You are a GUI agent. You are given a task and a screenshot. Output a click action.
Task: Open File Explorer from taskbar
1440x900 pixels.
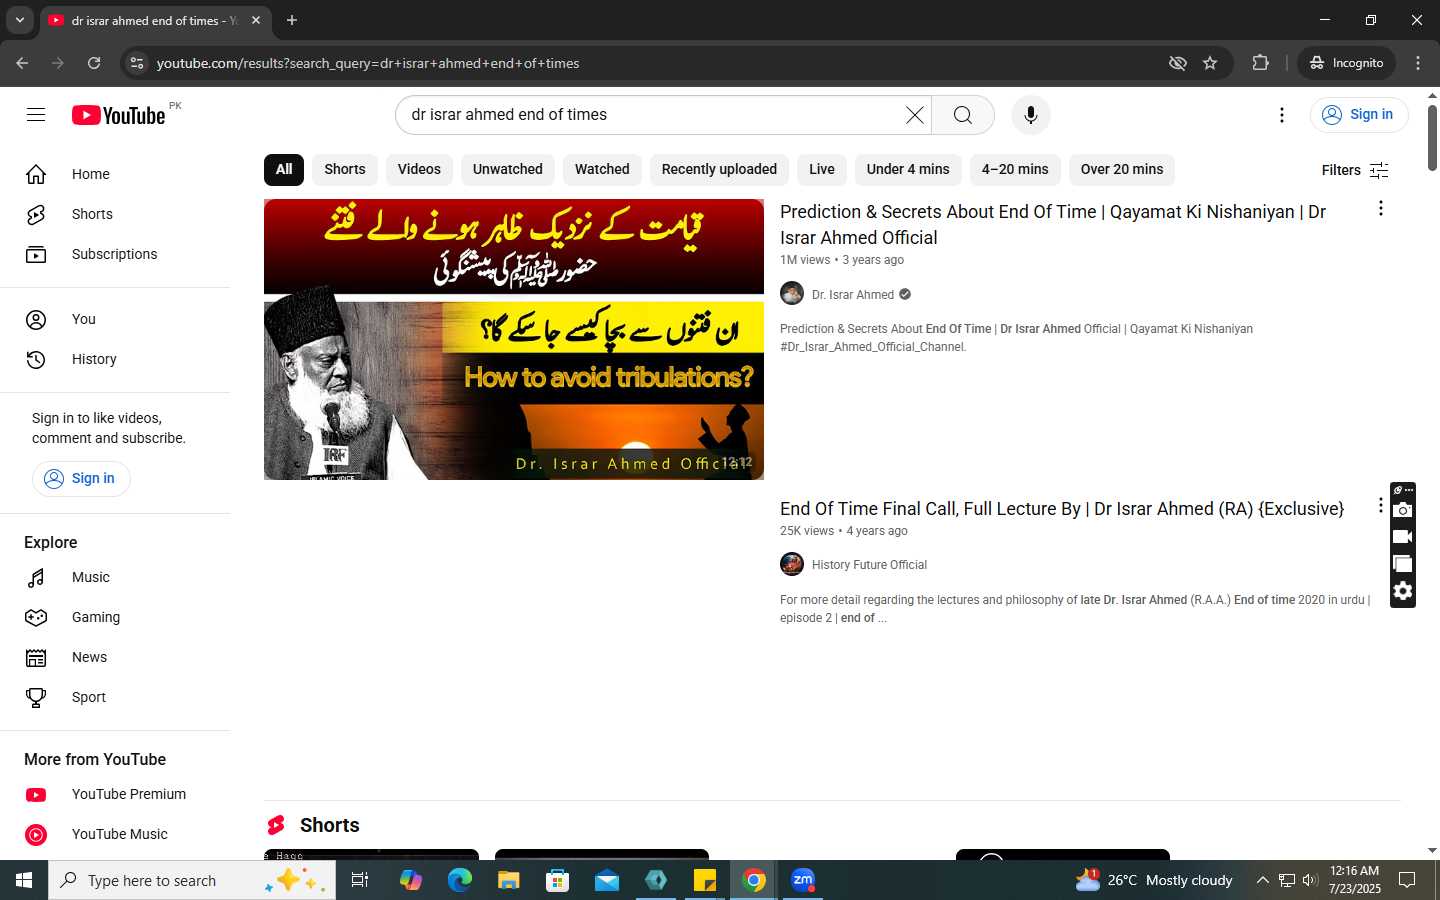[509, 880]
